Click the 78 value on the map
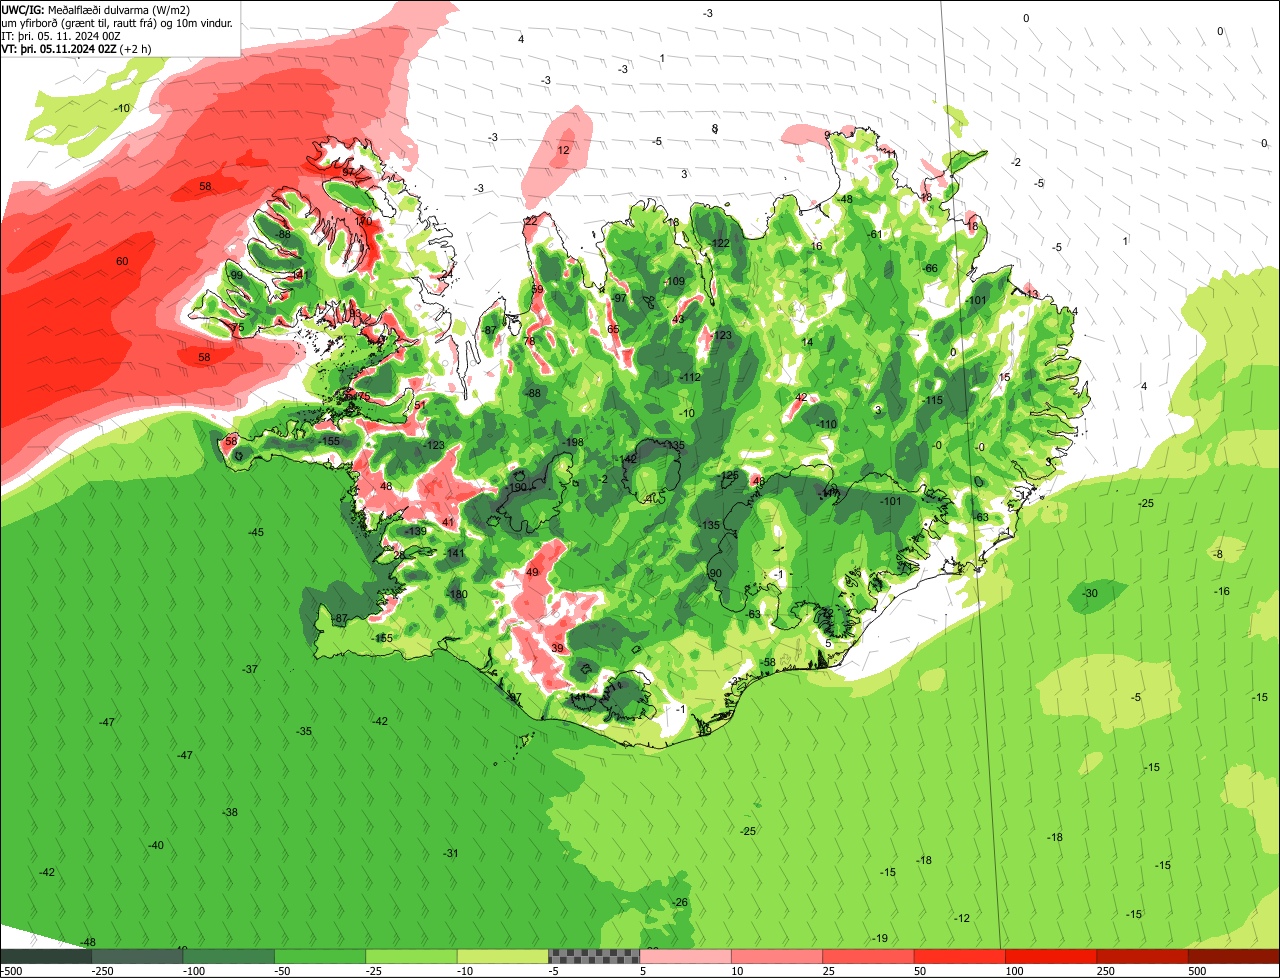This screenshot has height=978, width=1280. coord(530,342)
